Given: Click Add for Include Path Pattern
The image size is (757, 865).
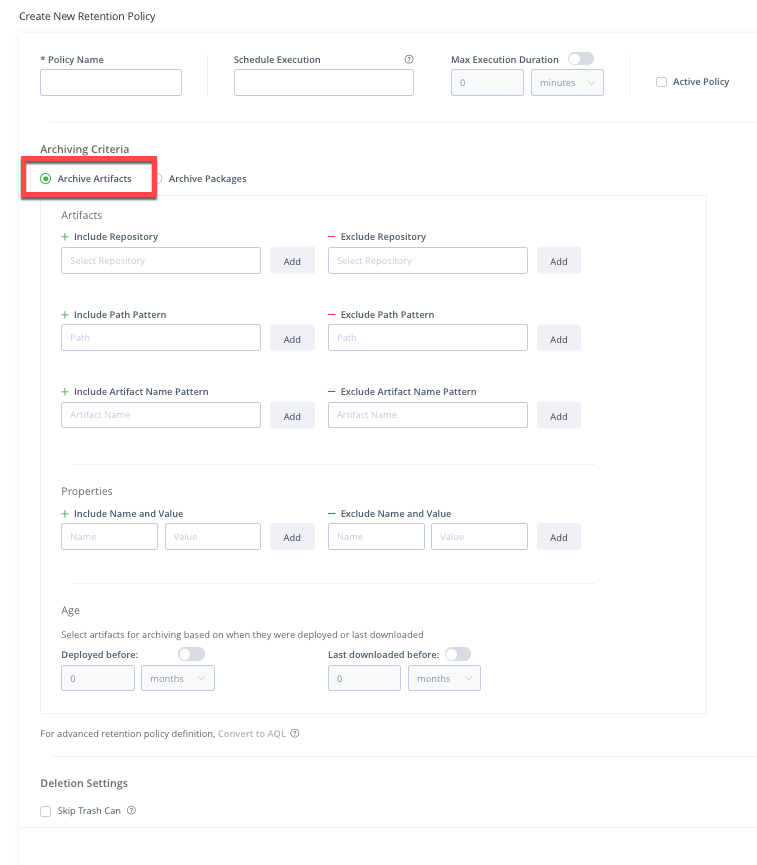Looking at the screenshot, I should 292,339.
